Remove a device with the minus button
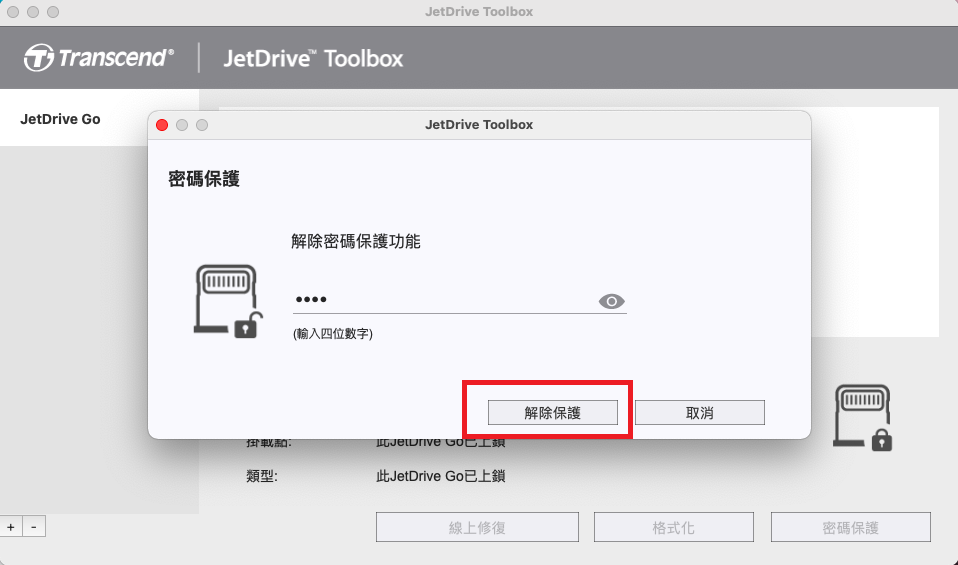Image resolution: width=958 pixels, height=565 pixels. click(x=34, y=527)
